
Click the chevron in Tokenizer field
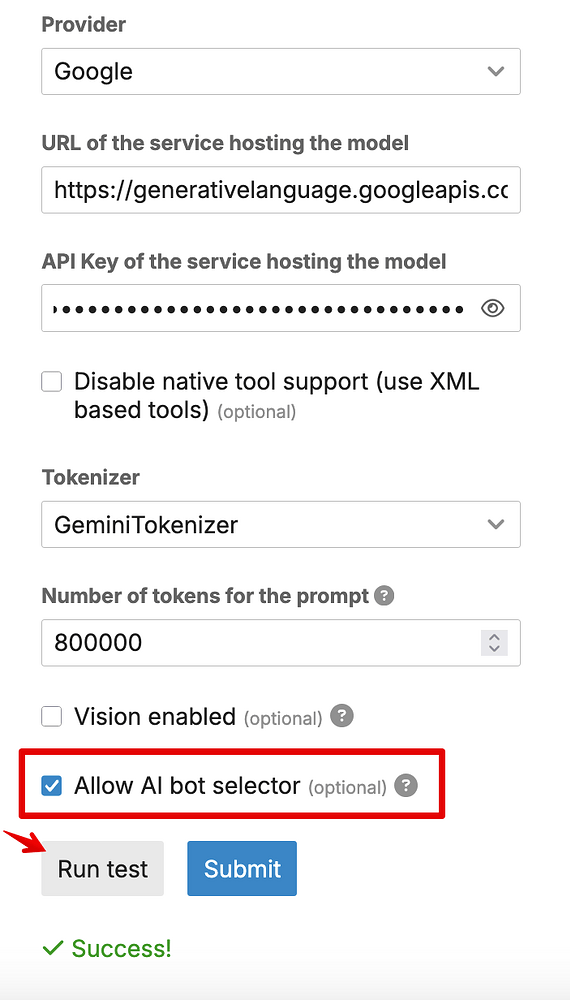pyautogui.click(x=495, y=524)
